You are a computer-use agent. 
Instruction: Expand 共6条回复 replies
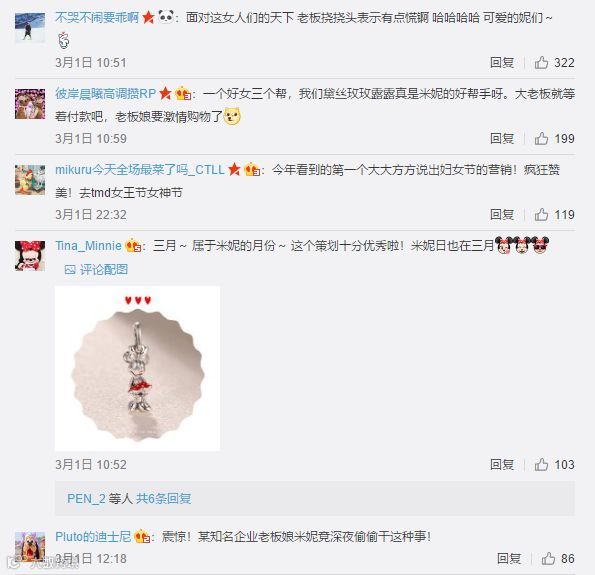[164, 498]
